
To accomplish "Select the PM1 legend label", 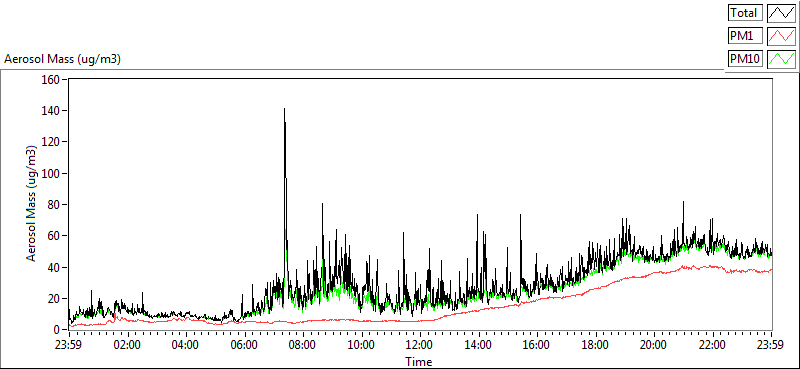I will point(745,36).
